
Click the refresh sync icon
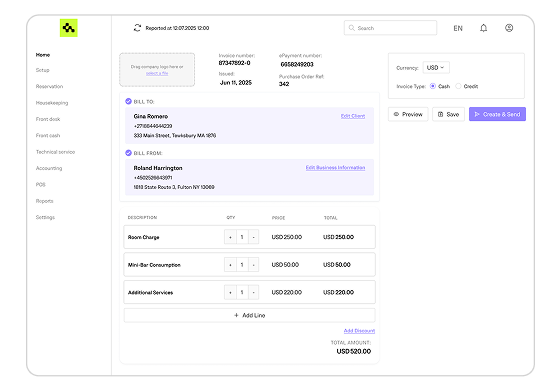point(137,28)
